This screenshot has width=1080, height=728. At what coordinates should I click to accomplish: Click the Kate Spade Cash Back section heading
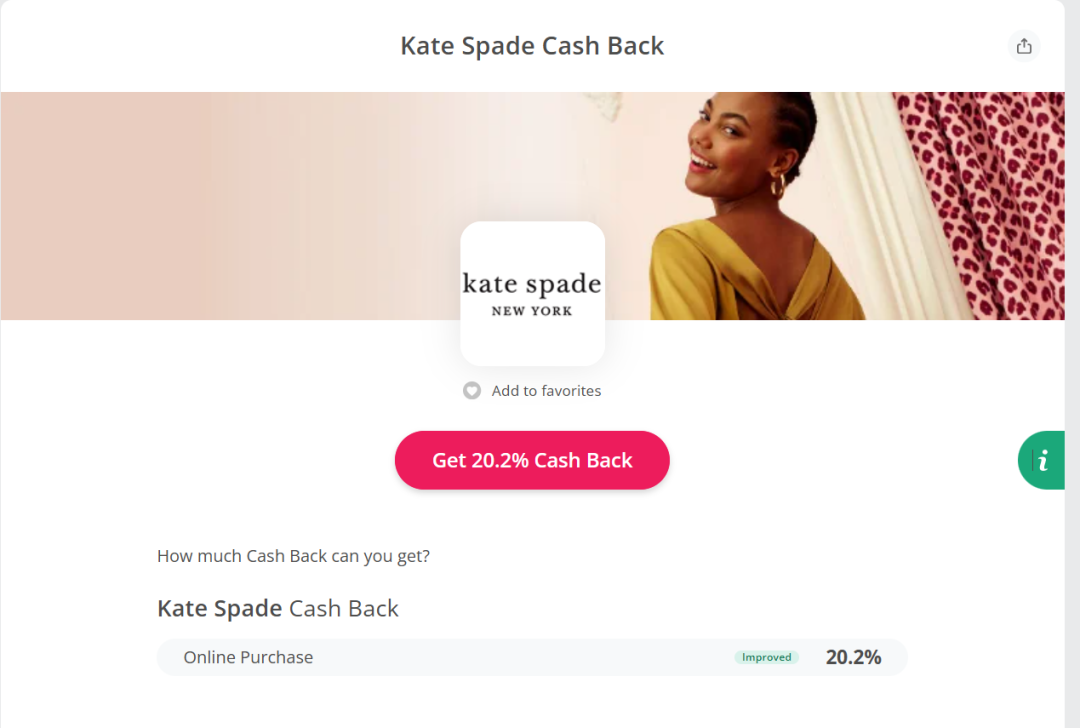point(278,609)
